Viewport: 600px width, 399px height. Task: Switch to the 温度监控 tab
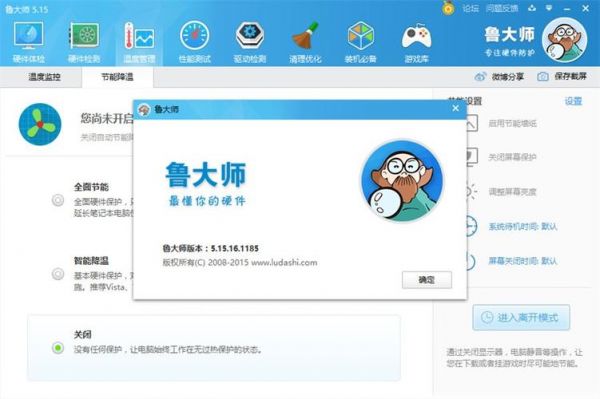point(44,77)
